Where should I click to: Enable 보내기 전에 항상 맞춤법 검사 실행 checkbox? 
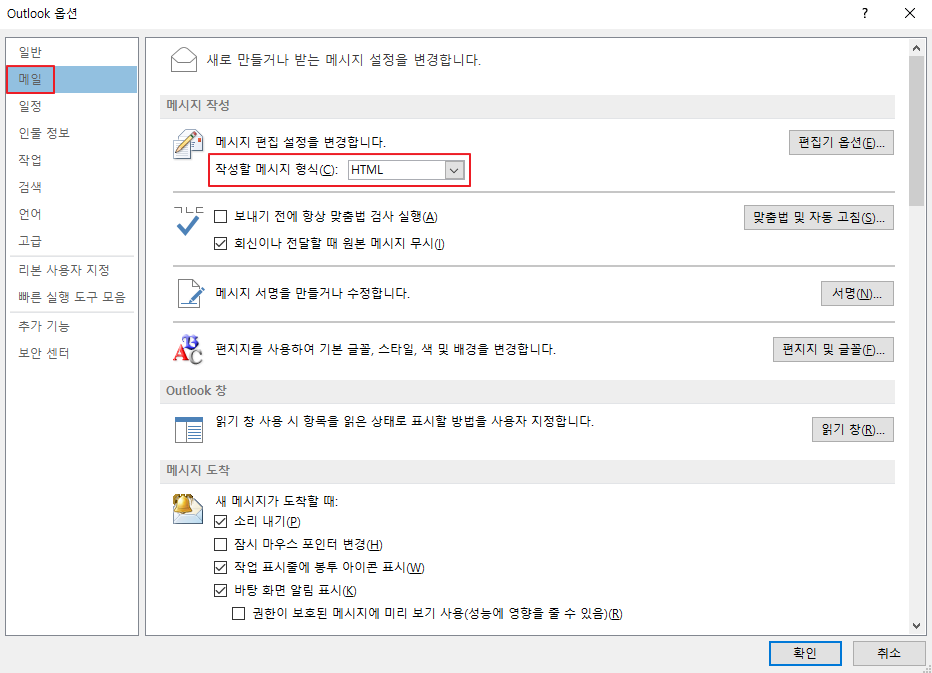[221, 216]
